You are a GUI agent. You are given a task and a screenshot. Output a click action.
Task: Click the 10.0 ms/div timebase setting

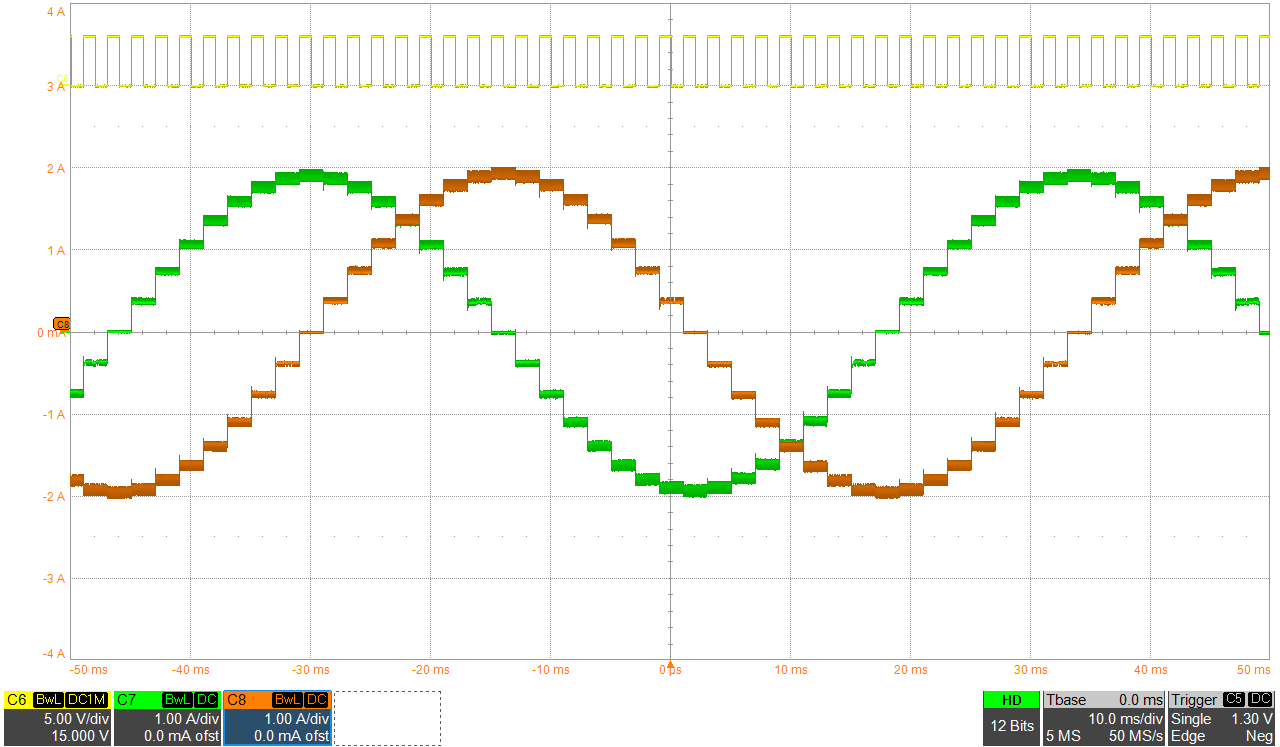(1125, 718)
